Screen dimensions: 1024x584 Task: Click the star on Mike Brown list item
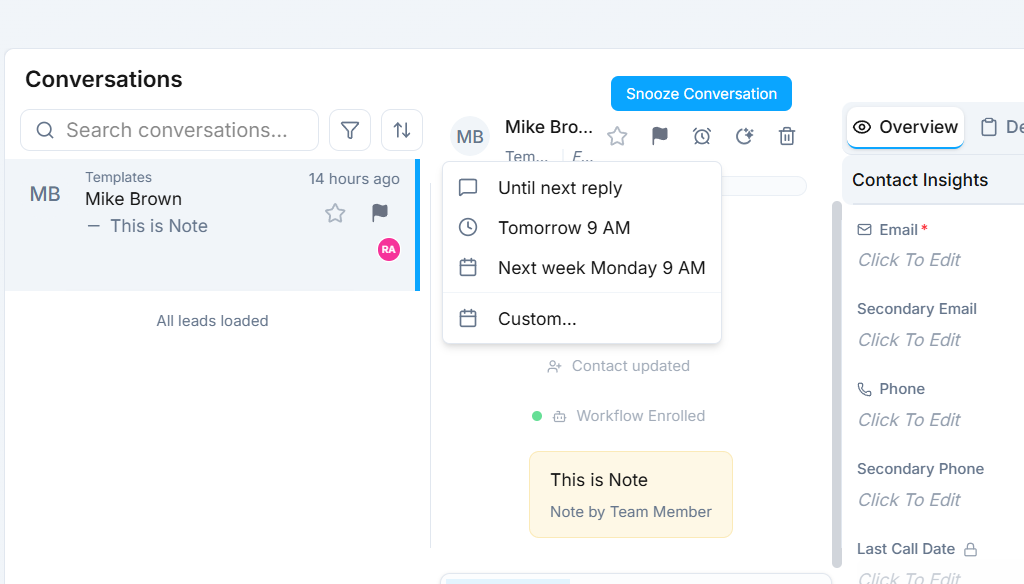pyautogui.click(x=335, y=213)
